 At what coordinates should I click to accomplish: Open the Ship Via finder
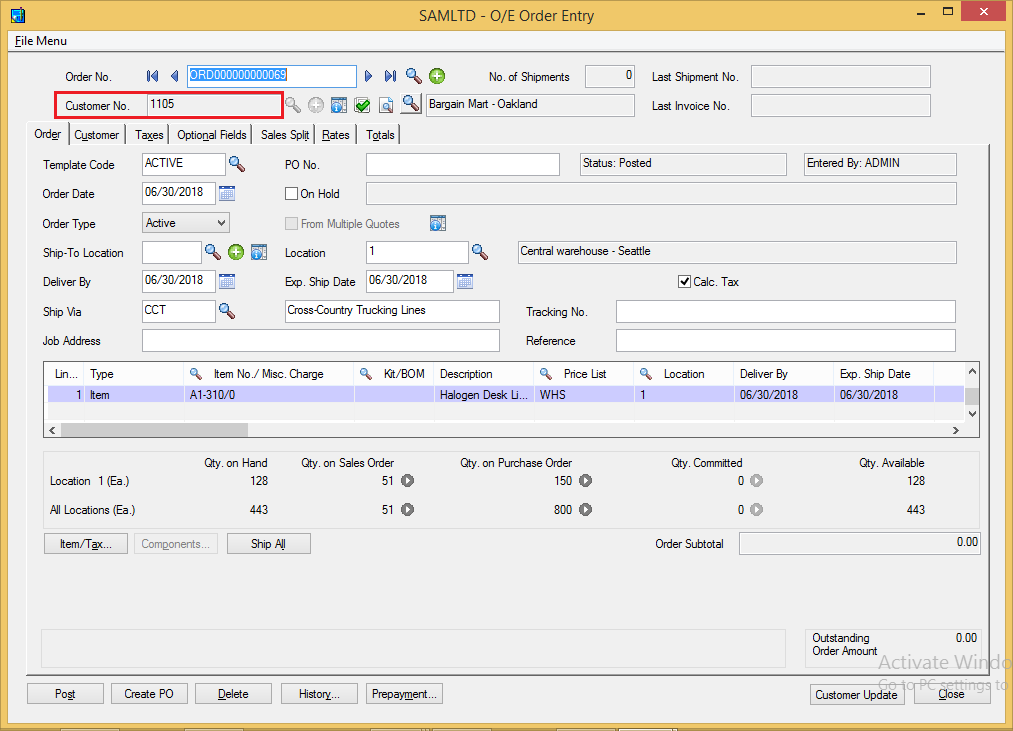coord(227,312)
